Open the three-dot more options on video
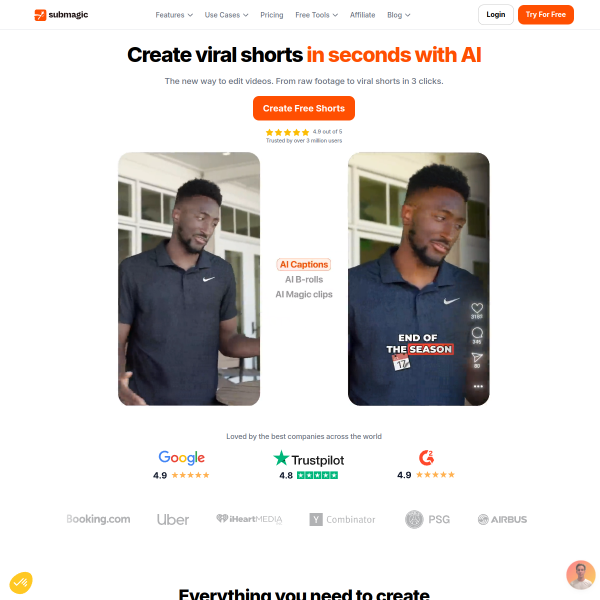Viewport: 600px width, 600px height. click(478, 386)
